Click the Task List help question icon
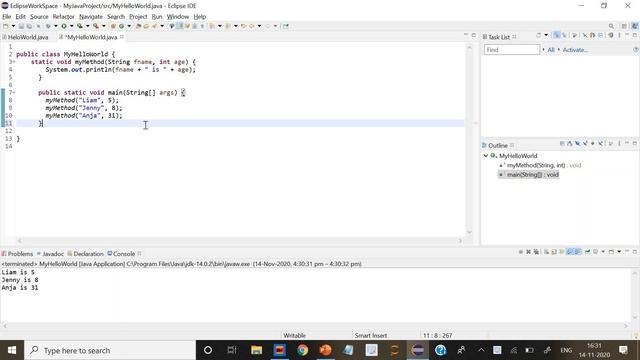Image resolution: width=640 pixels, height=360 pixels. coord(636,49)
